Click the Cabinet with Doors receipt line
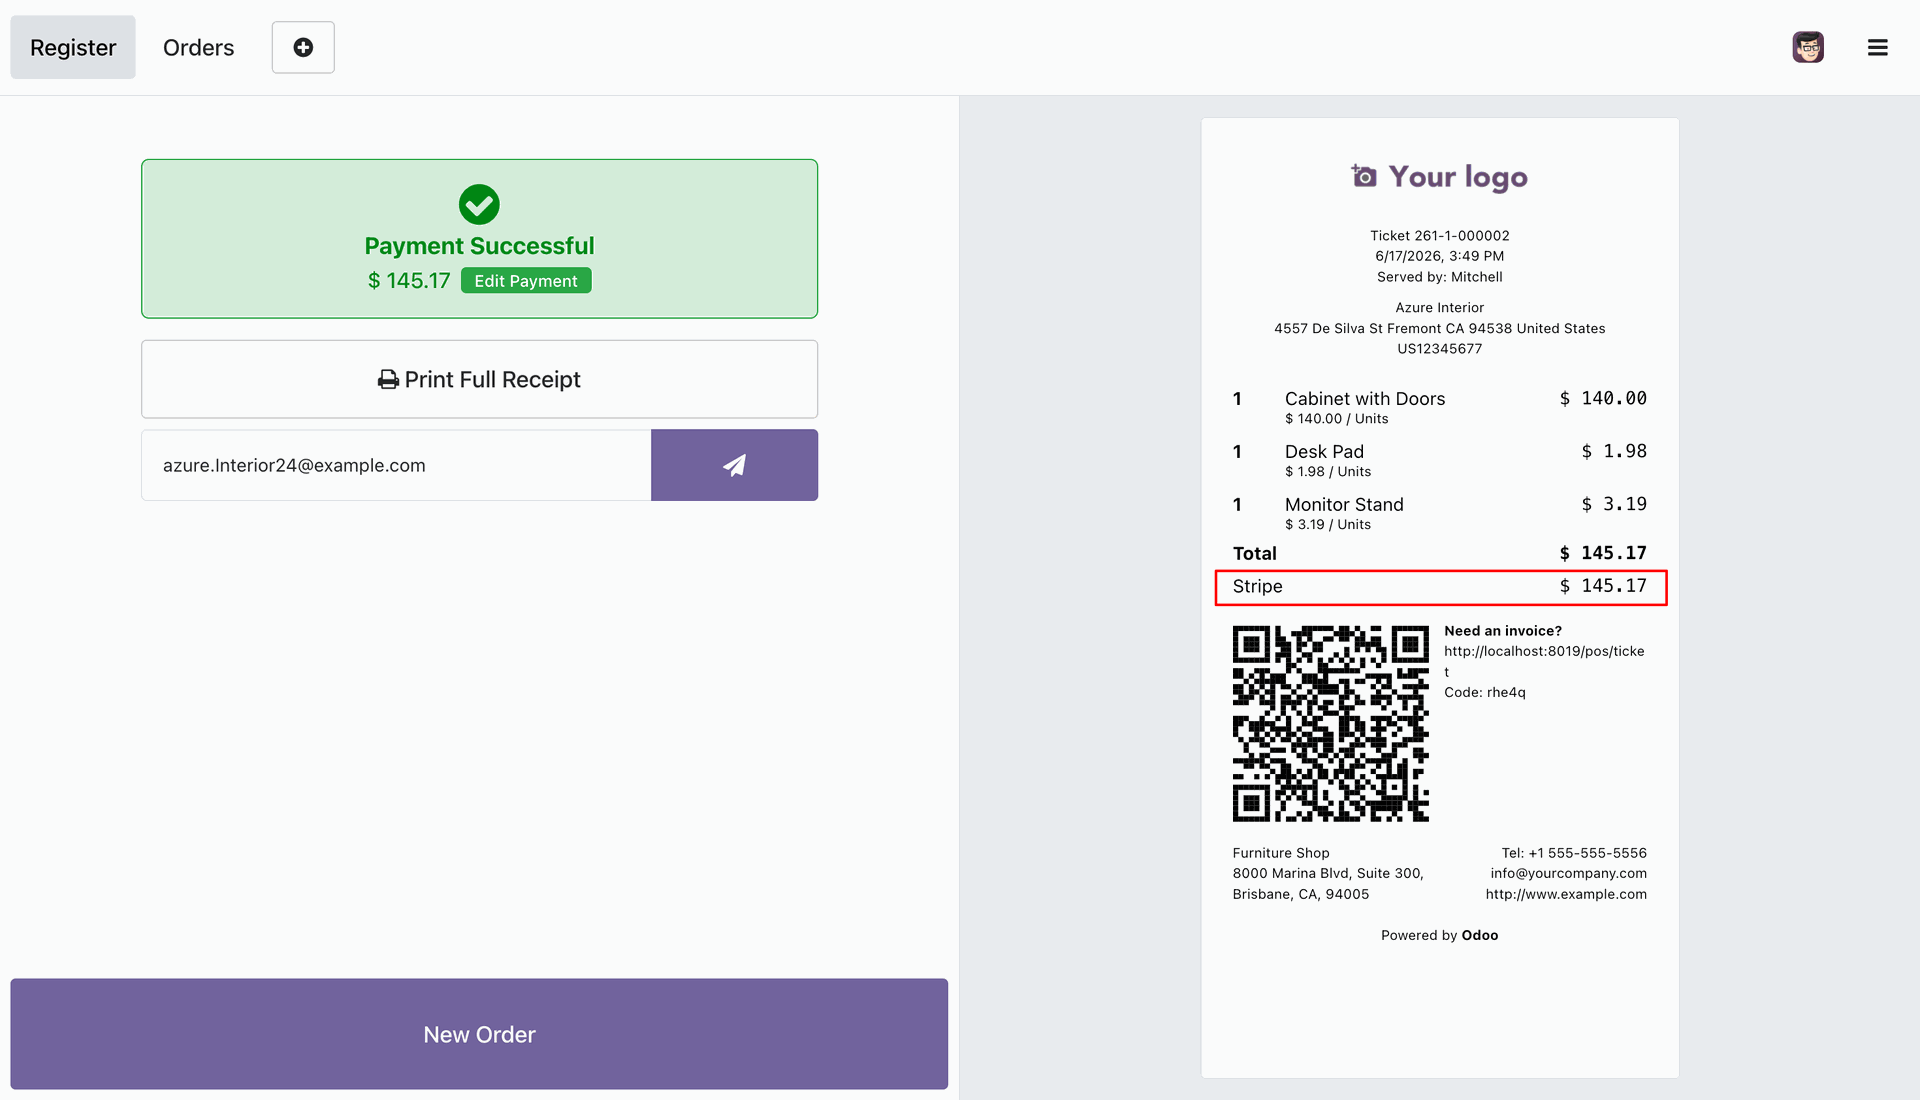The image size is (1920, 1100). pyautogui.click(x=1440, y=407)
